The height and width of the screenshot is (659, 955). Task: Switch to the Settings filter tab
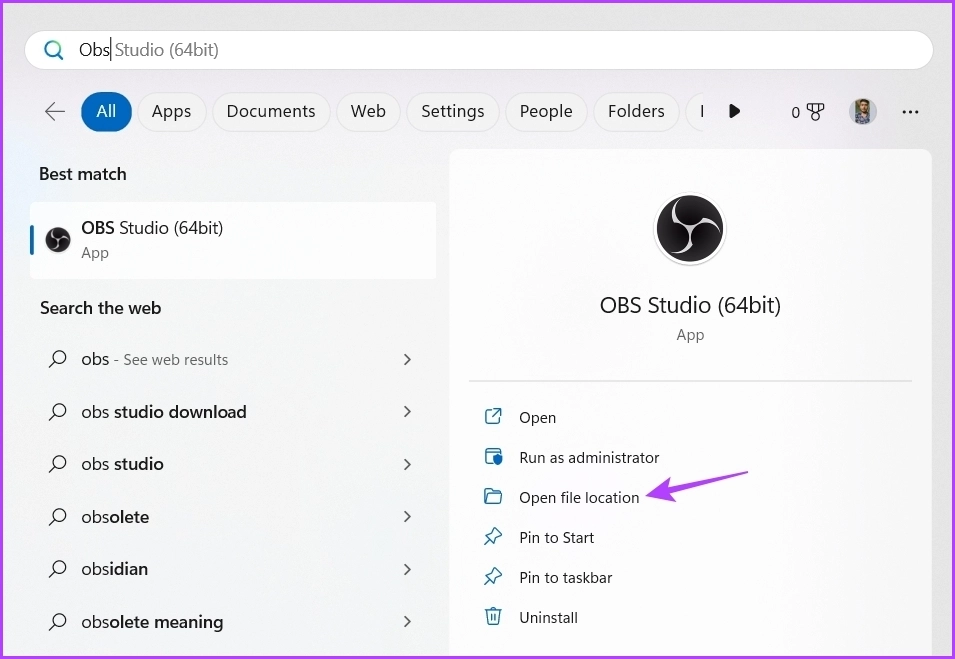pyautogui.click(x=453, y=111)
